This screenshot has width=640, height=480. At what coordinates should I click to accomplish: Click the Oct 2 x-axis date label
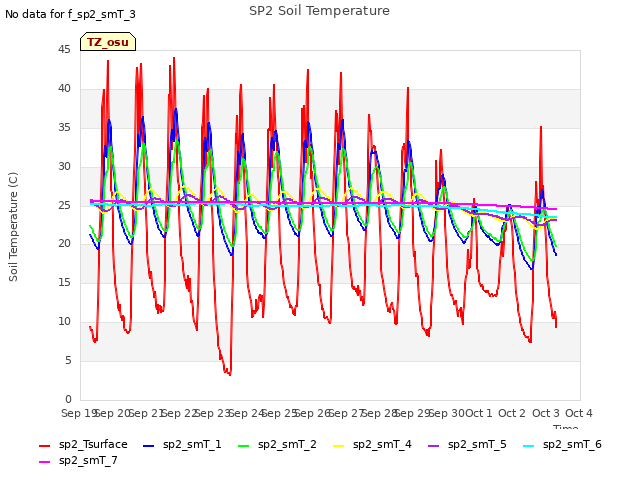point(512,413)
